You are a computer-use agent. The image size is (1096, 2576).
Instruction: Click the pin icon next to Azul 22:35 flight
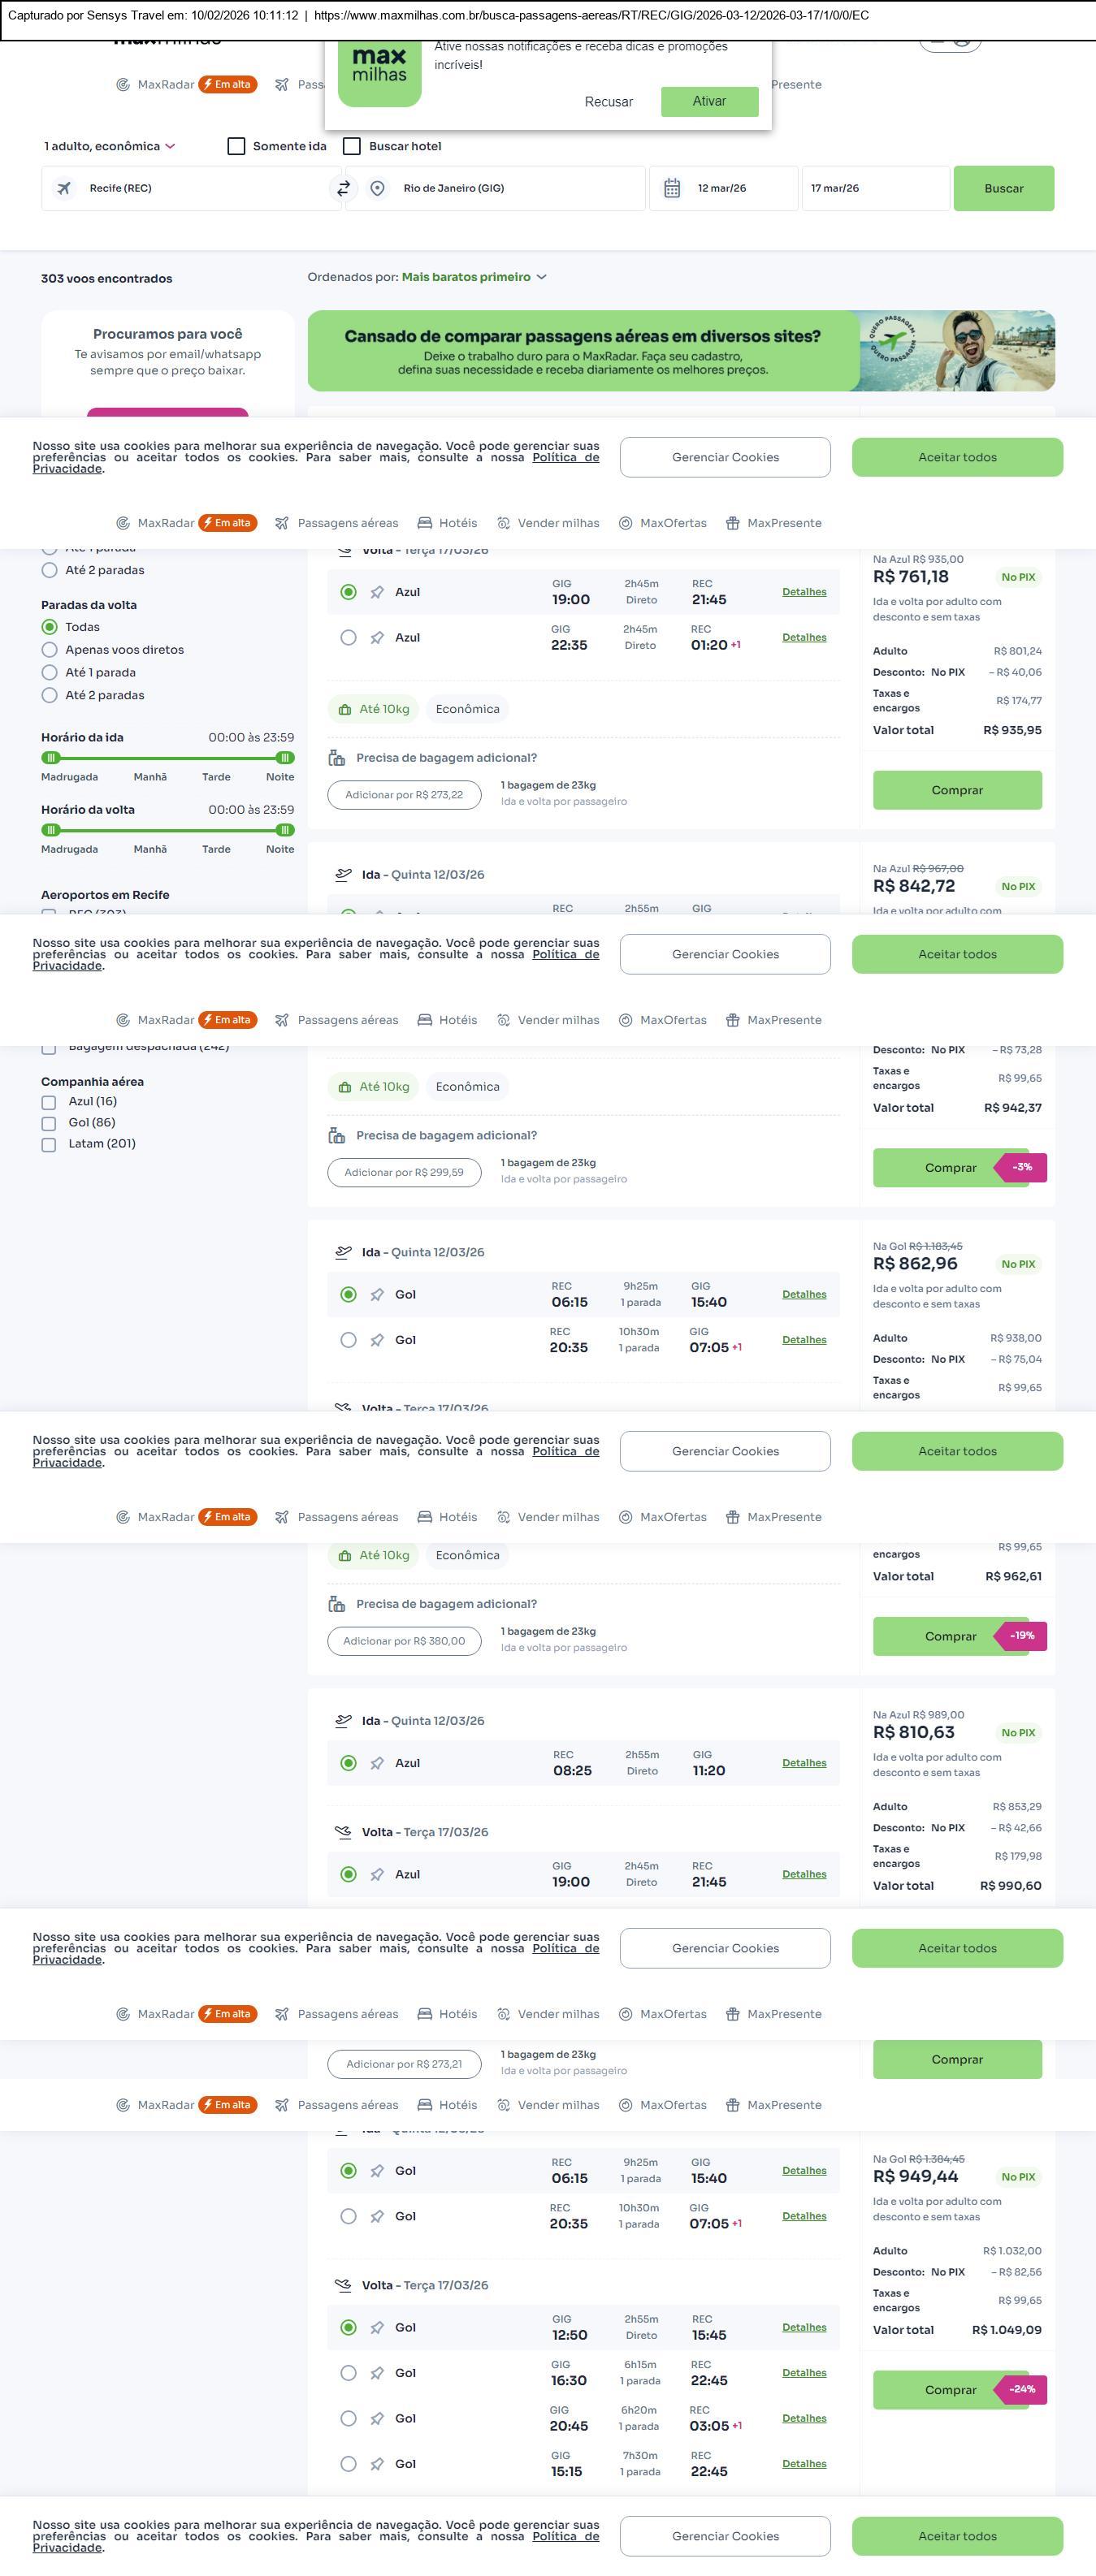(377, 638)
